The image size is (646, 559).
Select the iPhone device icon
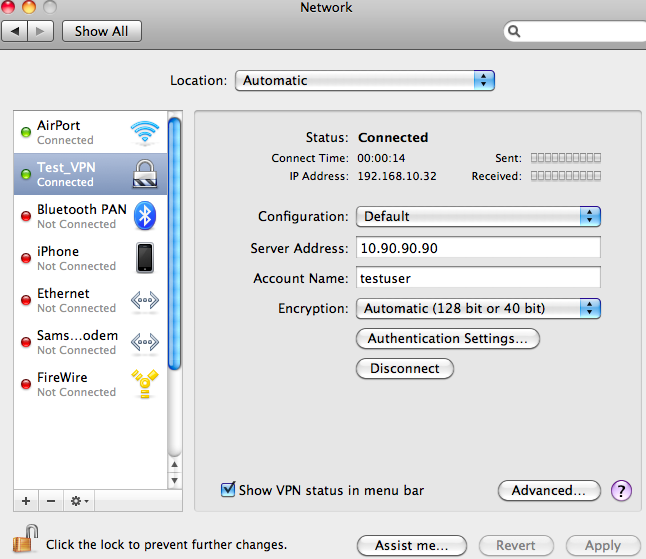[x=145, y=258]
